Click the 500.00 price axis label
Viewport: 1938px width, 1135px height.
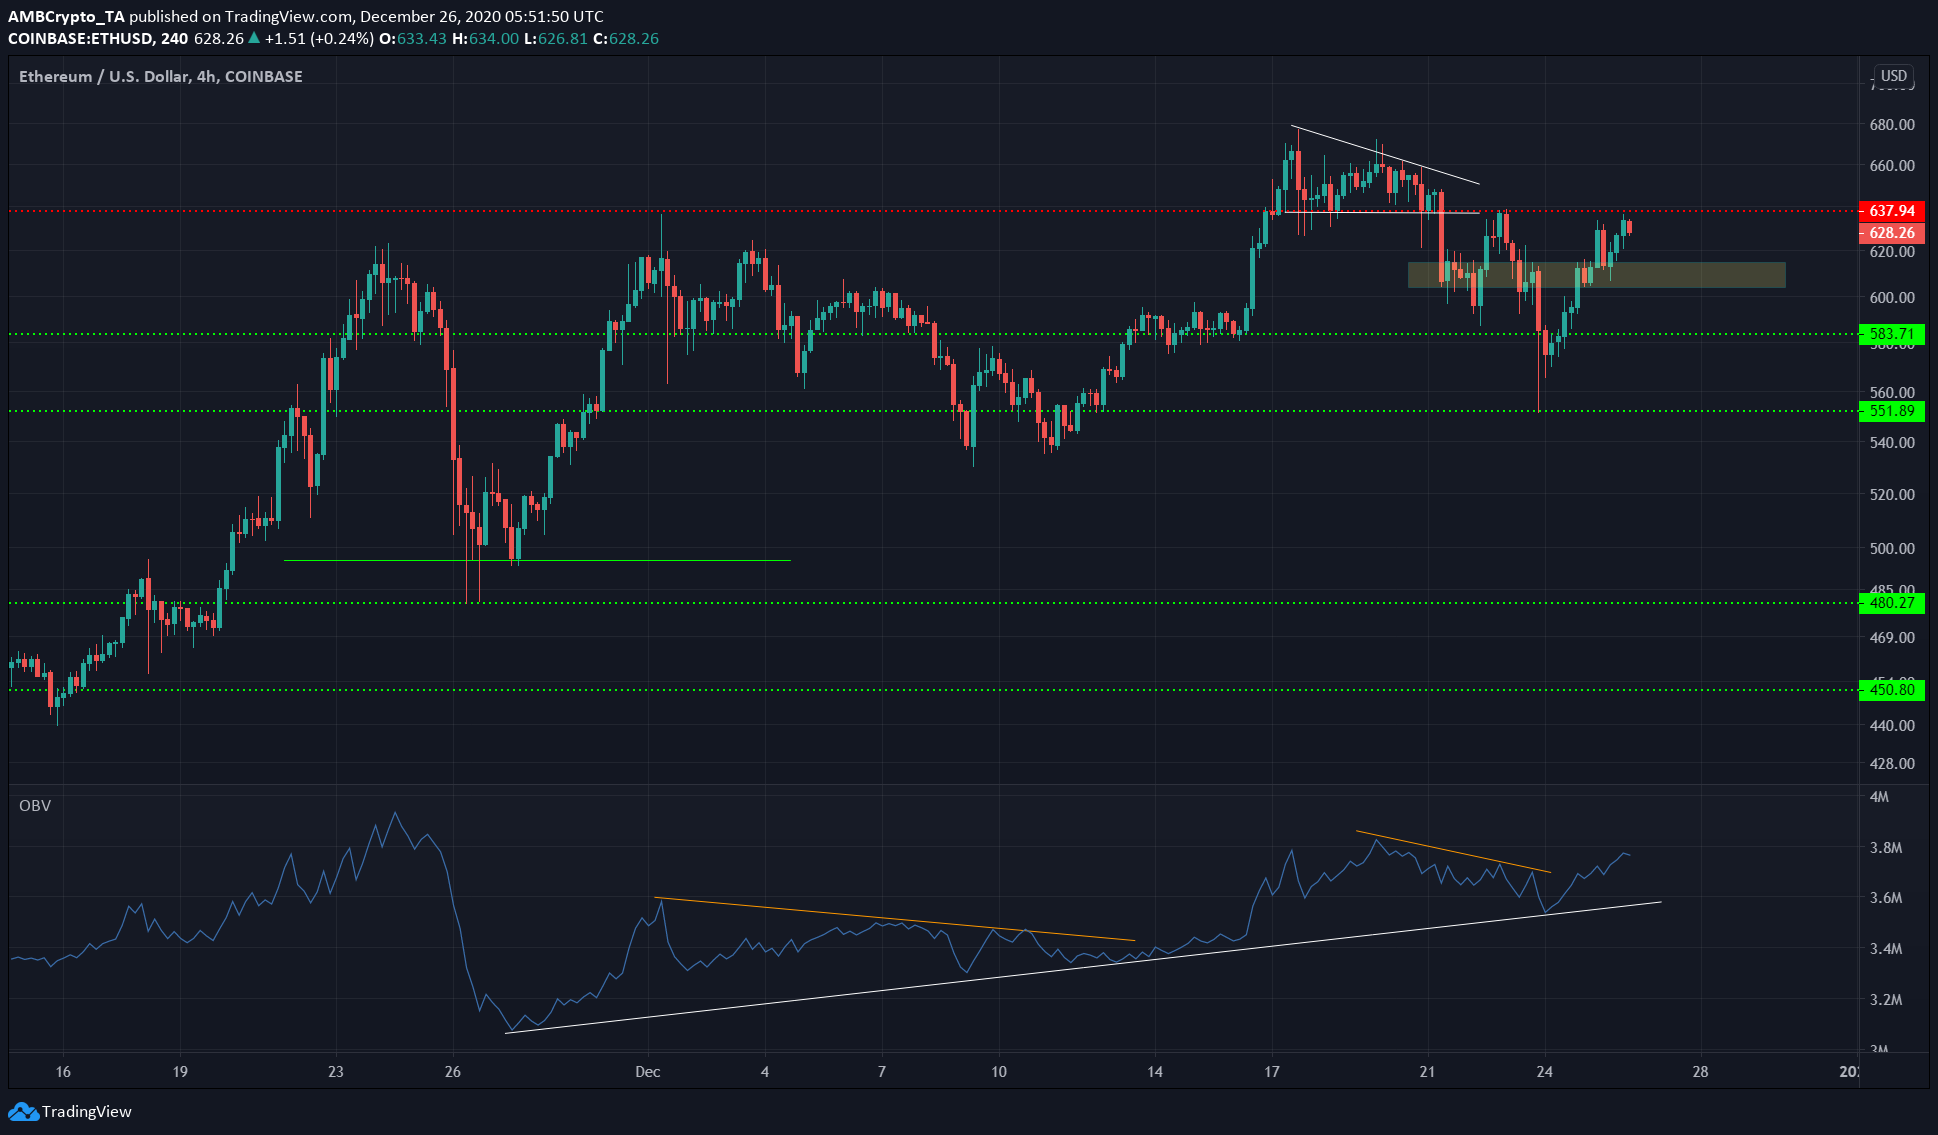pyautogui.click(x=1892, y=549)
